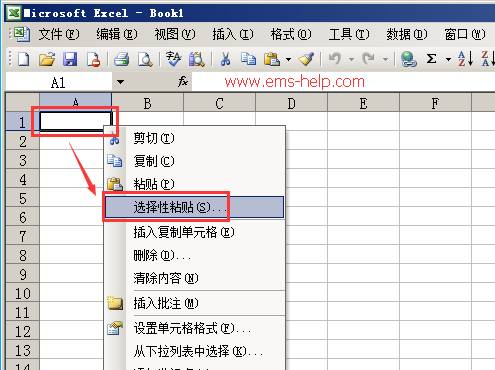Open the Paste options dropdown arrow
495x370 pixels.
point(288,60)
